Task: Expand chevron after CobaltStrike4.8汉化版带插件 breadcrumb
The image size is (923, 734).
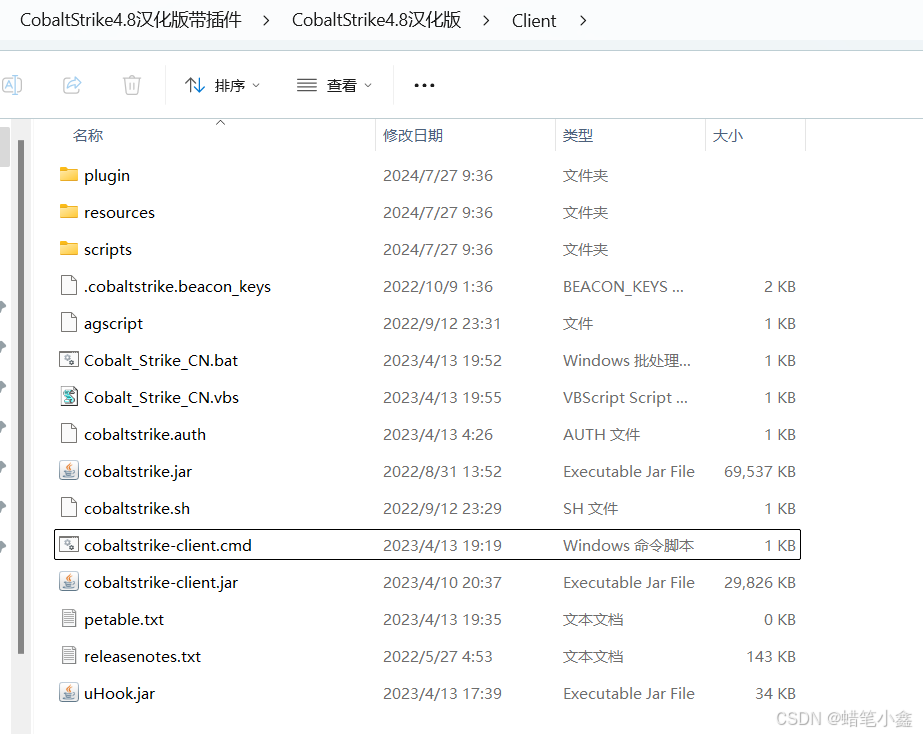Action: coord(267,21)
